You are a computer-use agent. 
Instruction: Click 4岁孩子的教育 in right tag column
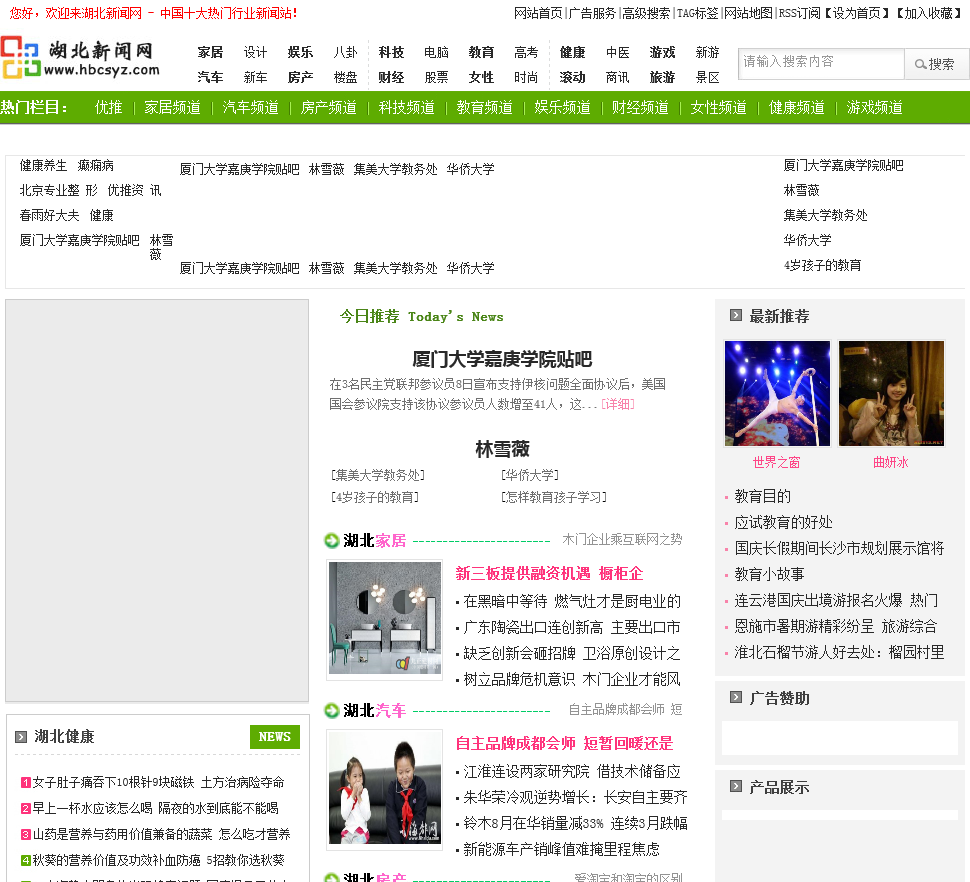[822, 265]
